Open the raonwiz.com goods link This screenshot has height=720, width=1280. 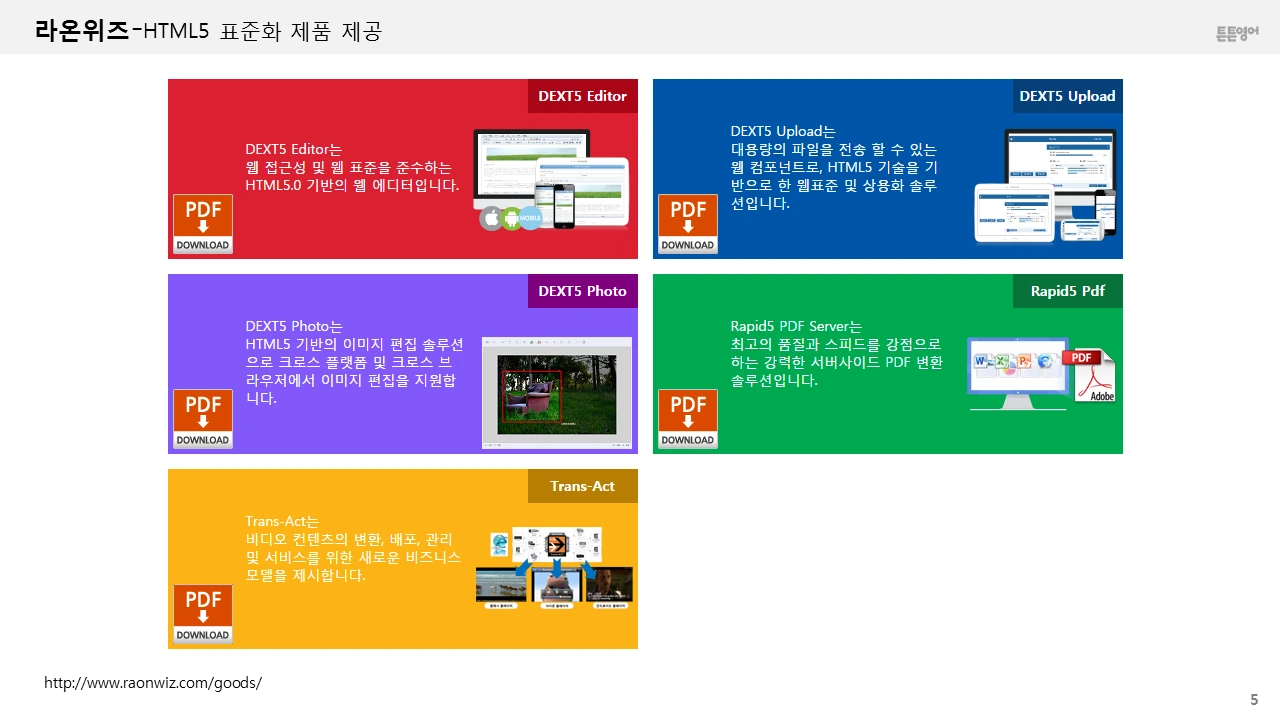pos(153,683)
